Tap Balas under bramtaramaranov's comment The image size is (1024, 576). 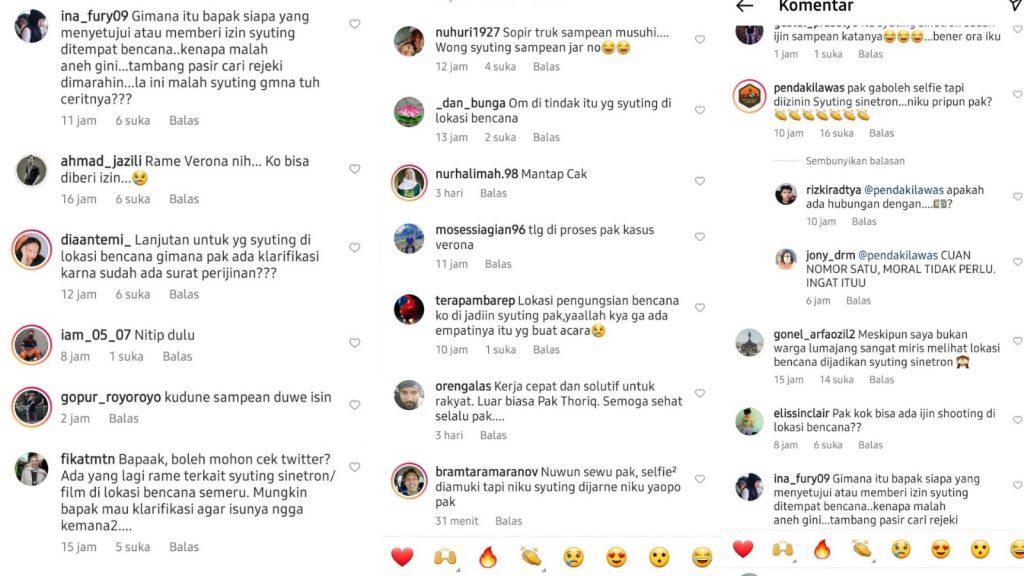click(x=509, y=521)
